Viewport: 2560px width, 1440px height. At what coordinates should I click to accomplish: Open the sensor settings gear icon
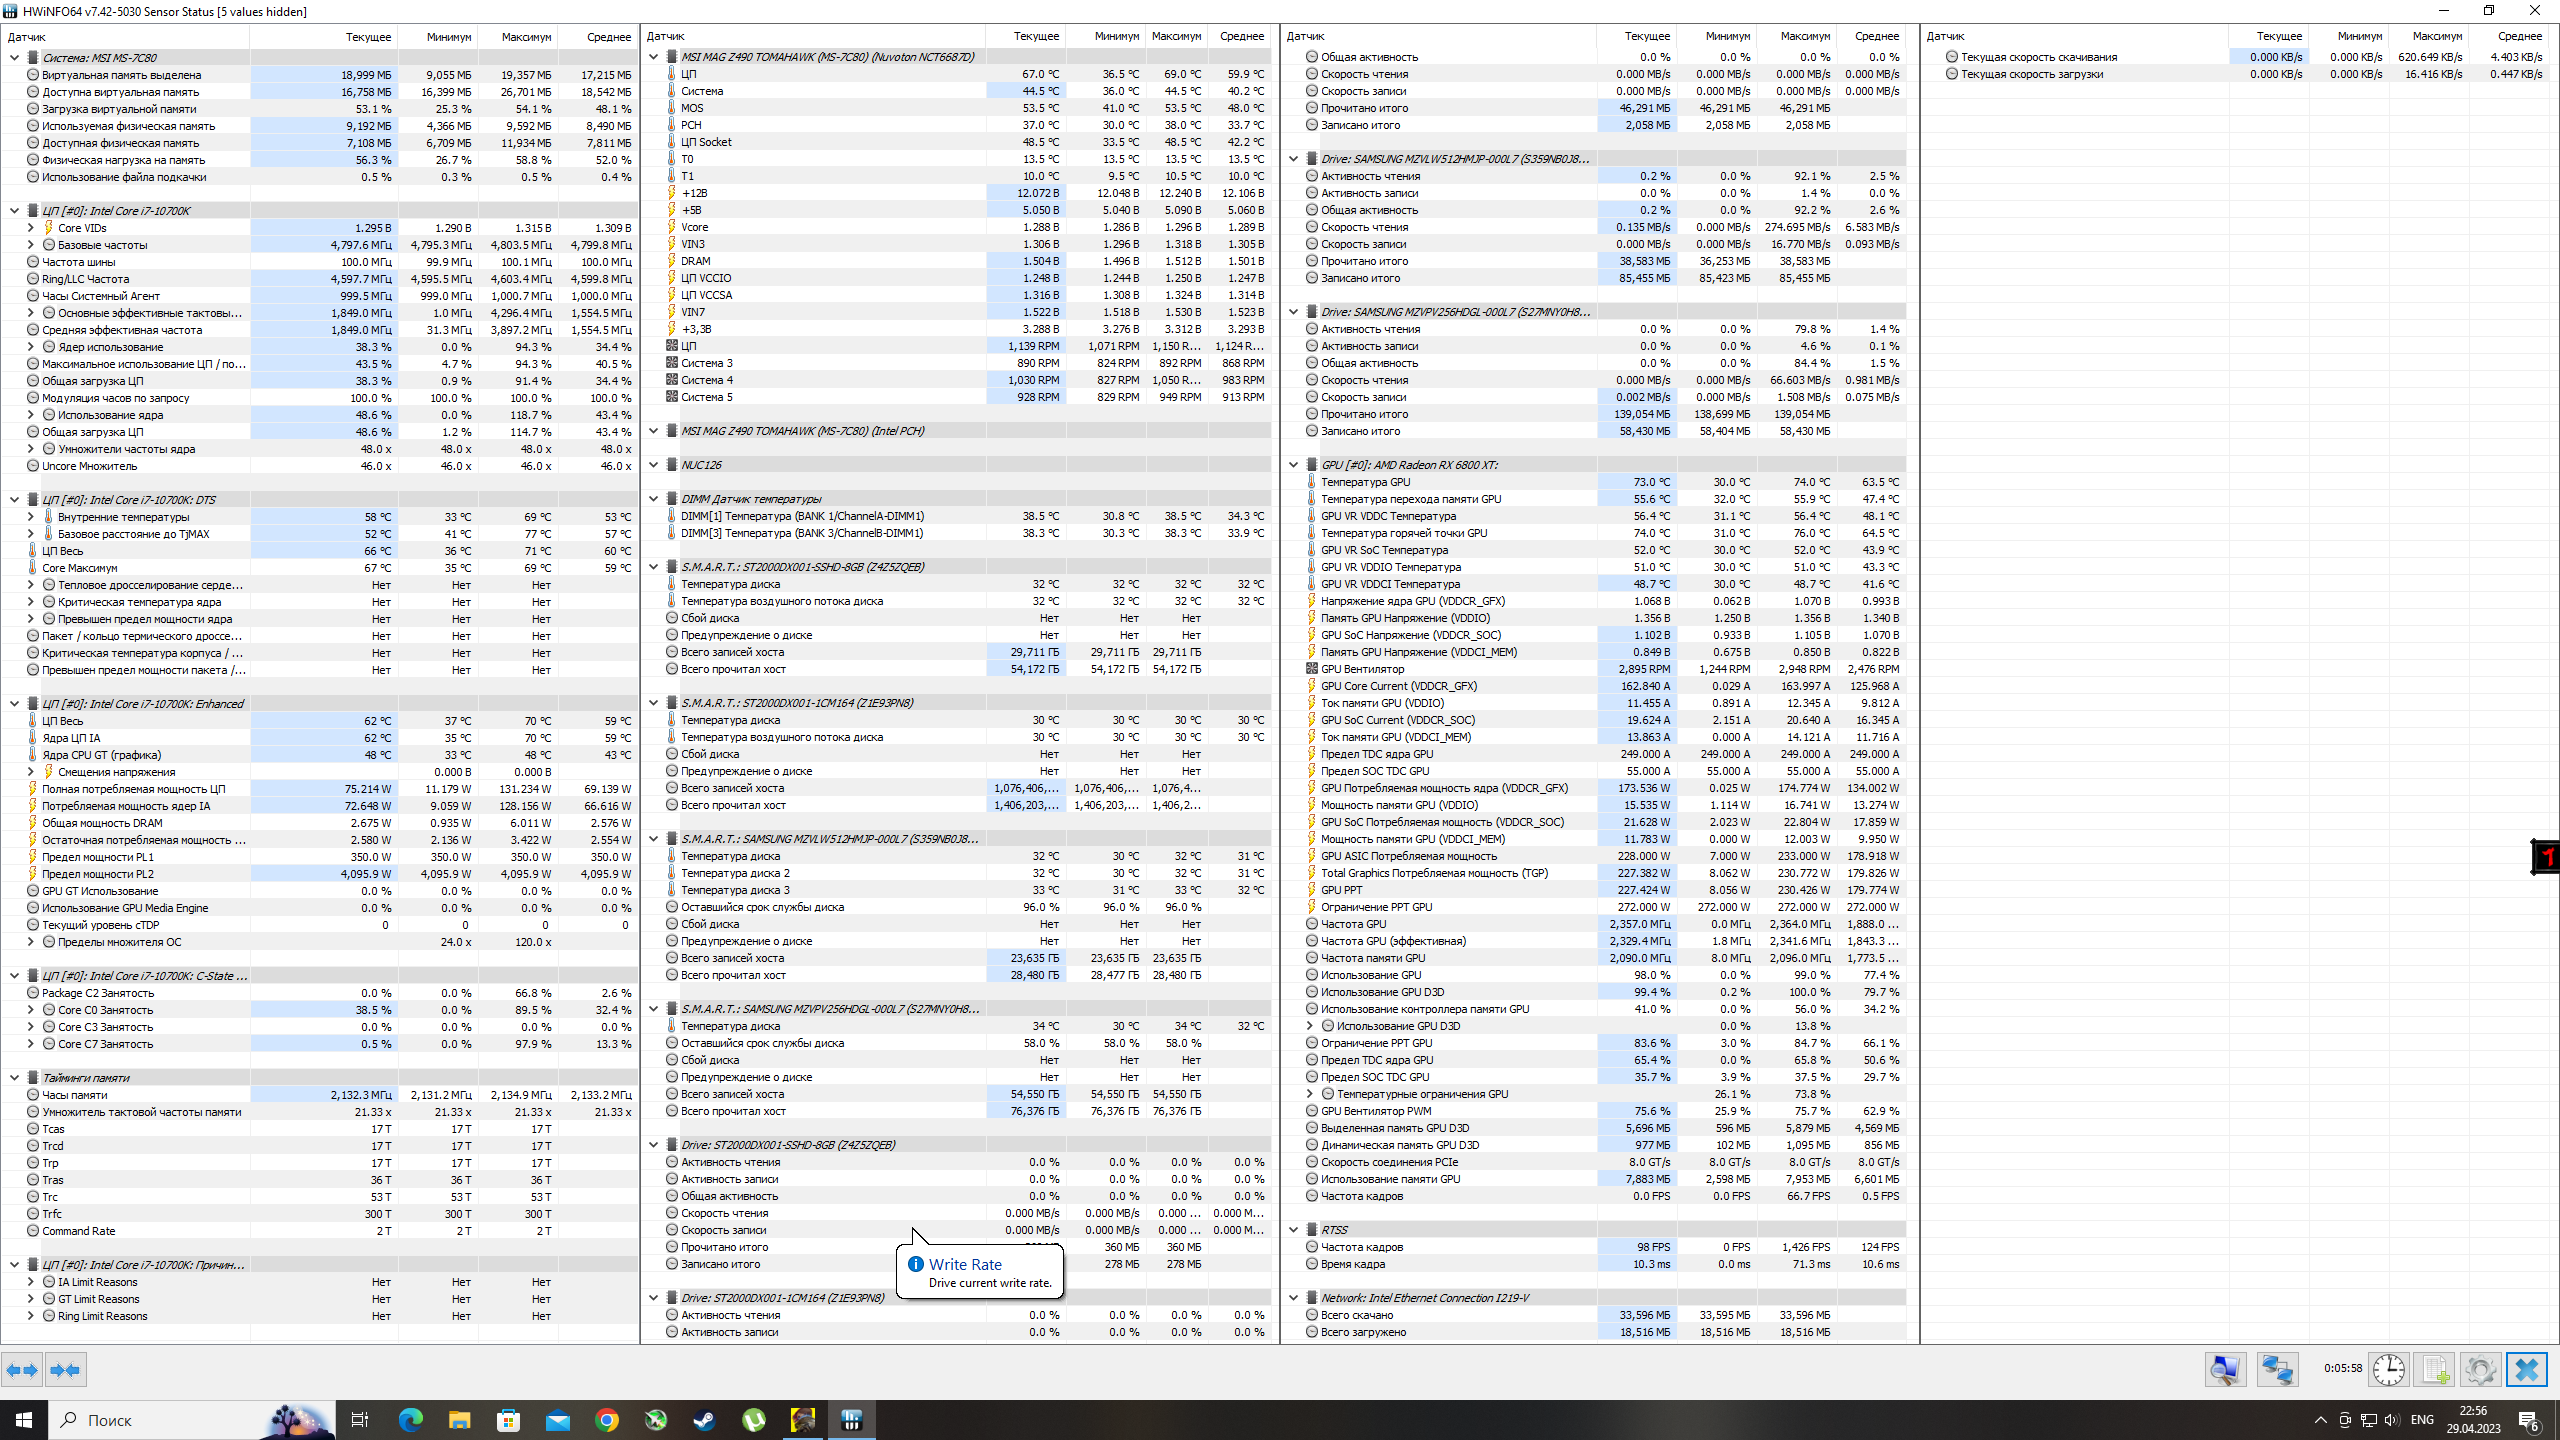[x=2480, y=1370]
